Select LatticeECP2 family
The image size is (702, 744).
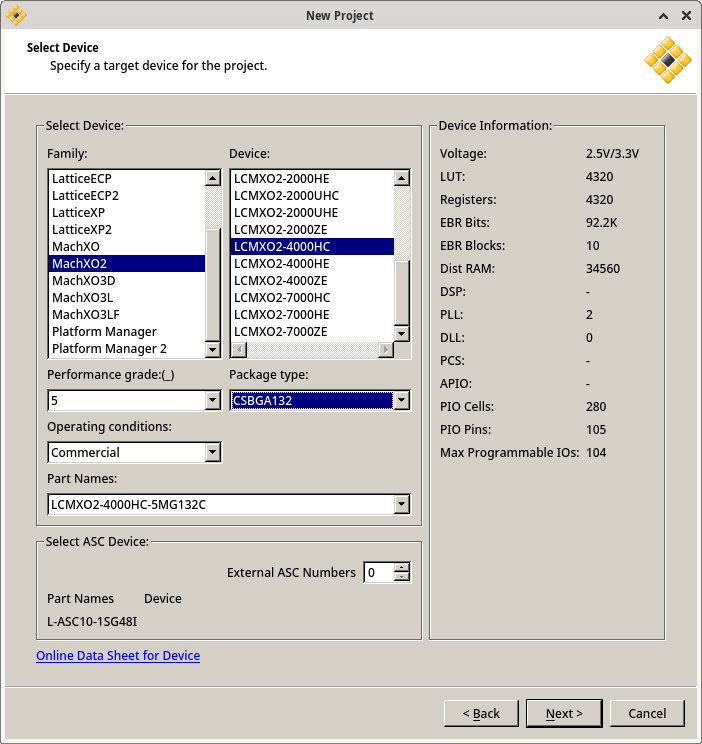tap(127, 195)
